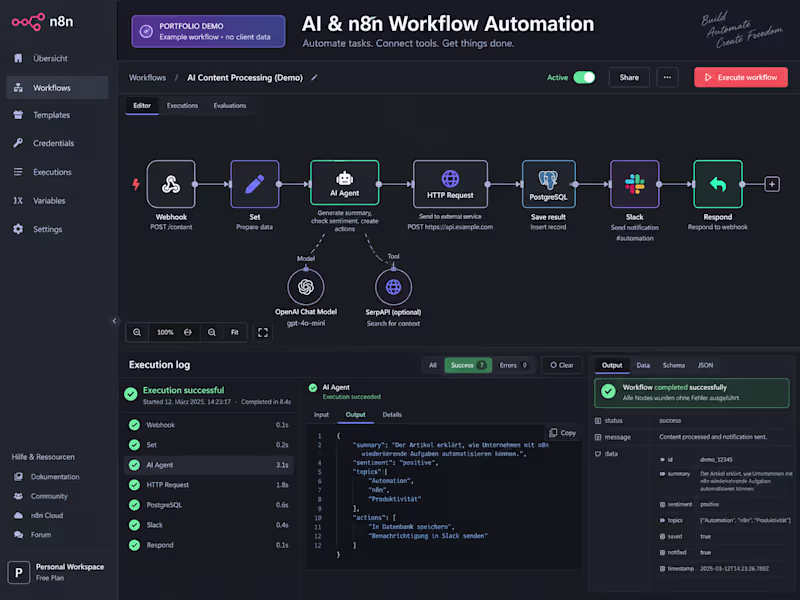Enter fullscreen canvas view

click(x=263, y=333)
